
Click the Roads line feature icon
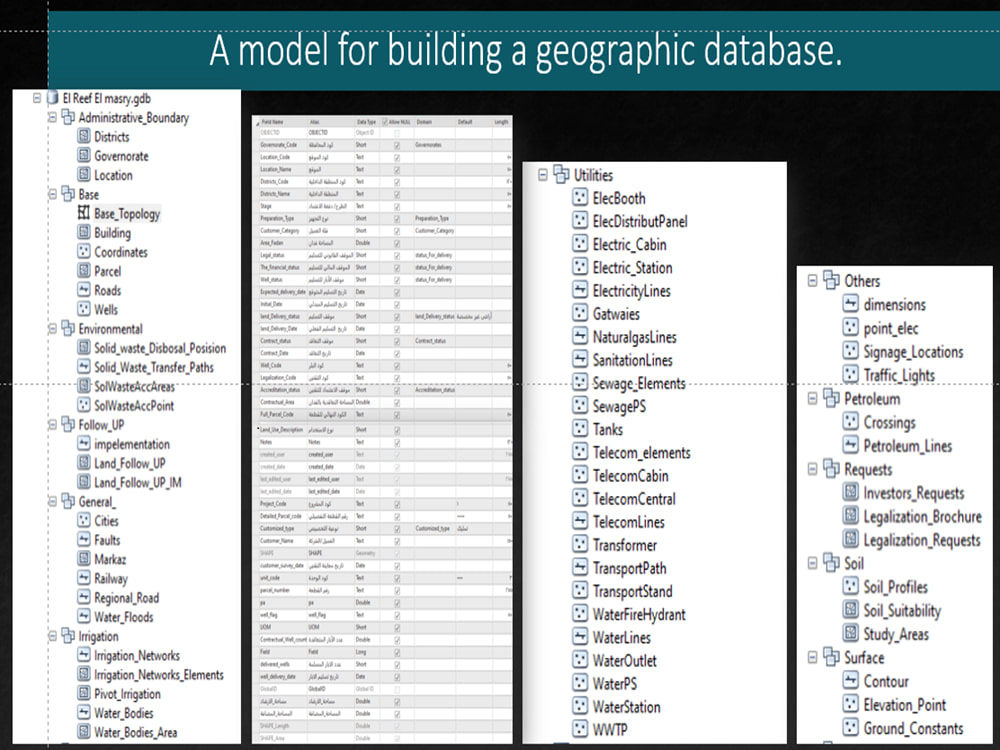point(84,290)
